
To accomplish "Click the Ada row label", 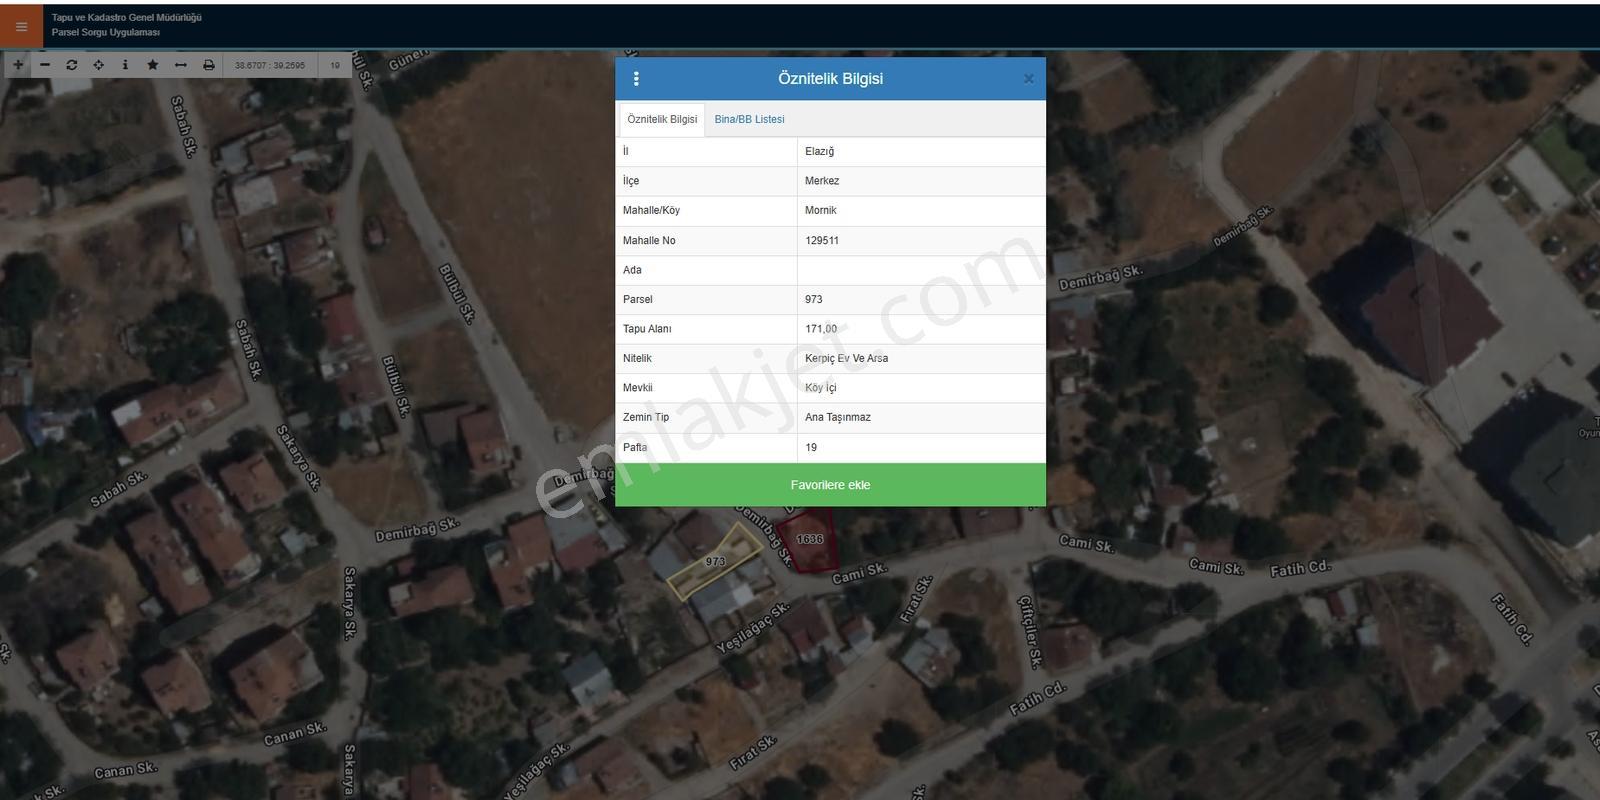I will pos(632,270).
